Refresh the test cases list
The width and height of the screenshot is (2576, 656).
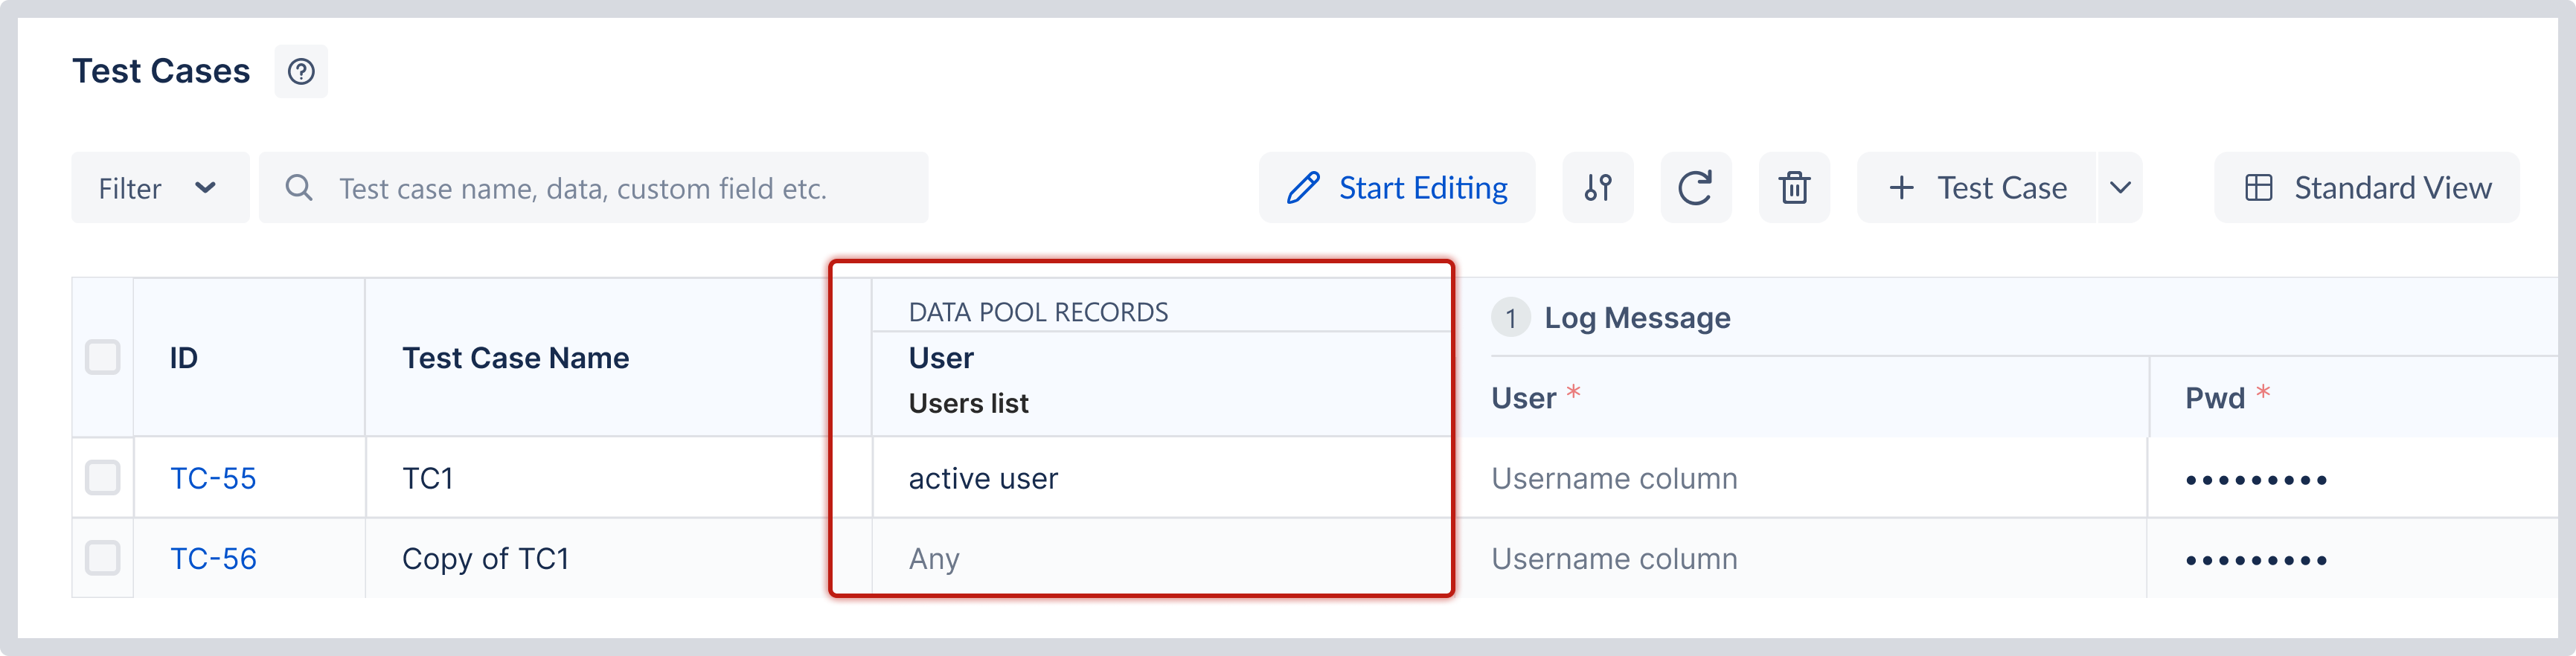1696,188
